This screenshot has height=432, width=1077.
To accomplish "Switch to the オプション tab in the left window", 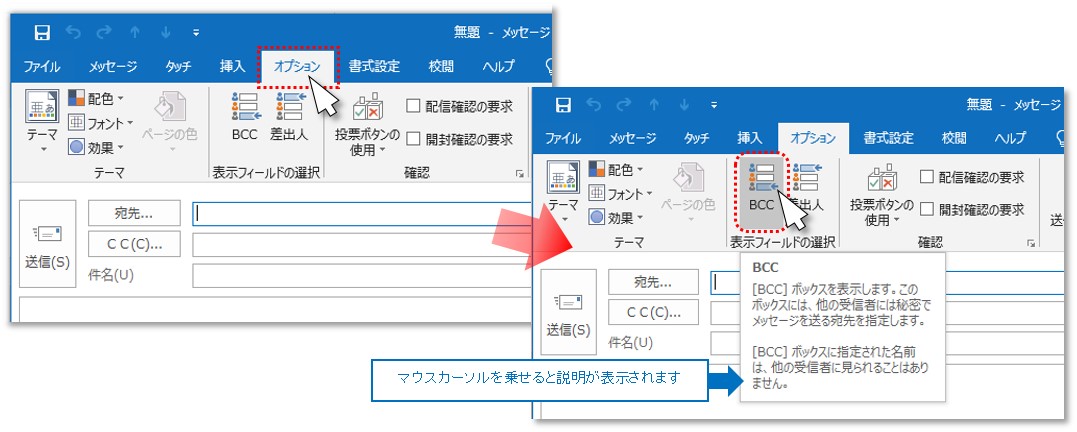I will coord(297,67).
